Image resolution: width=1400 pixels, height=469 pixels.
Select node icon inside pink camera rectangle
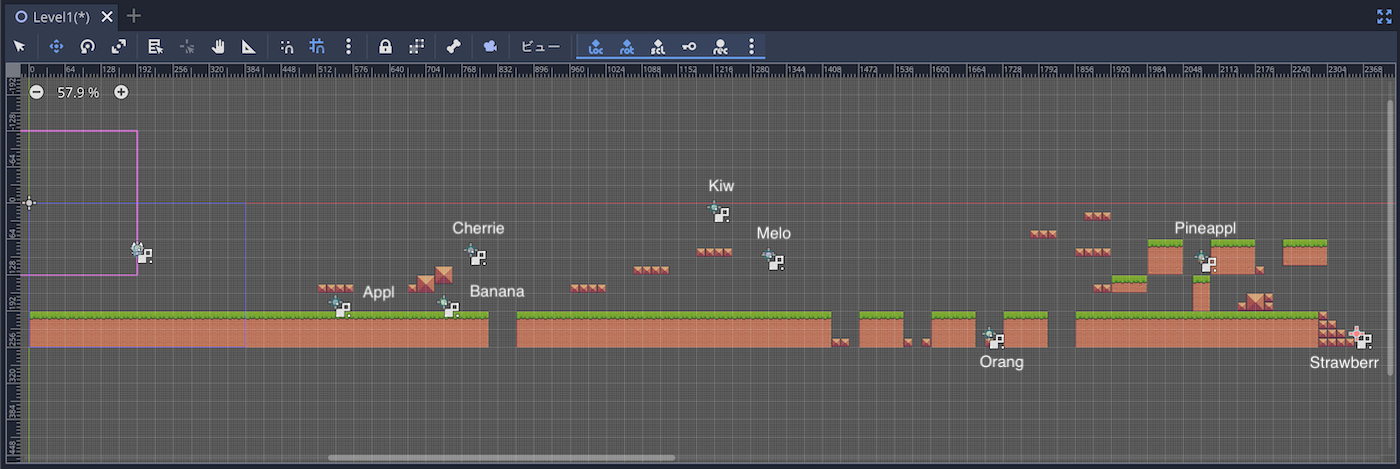tap(142, 252)
